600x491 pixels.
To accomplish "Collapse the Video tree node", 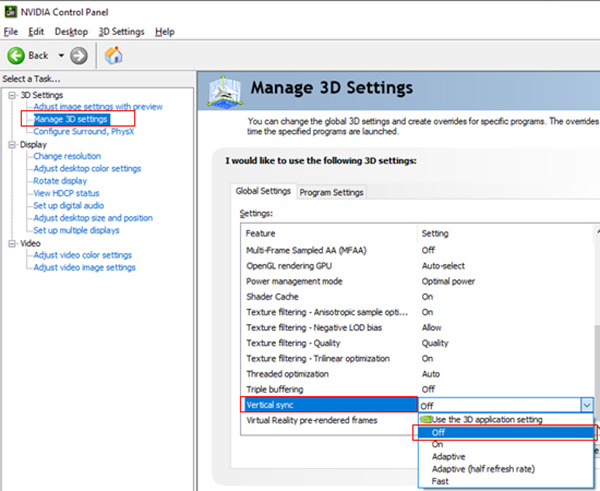I will pos(12,243).
